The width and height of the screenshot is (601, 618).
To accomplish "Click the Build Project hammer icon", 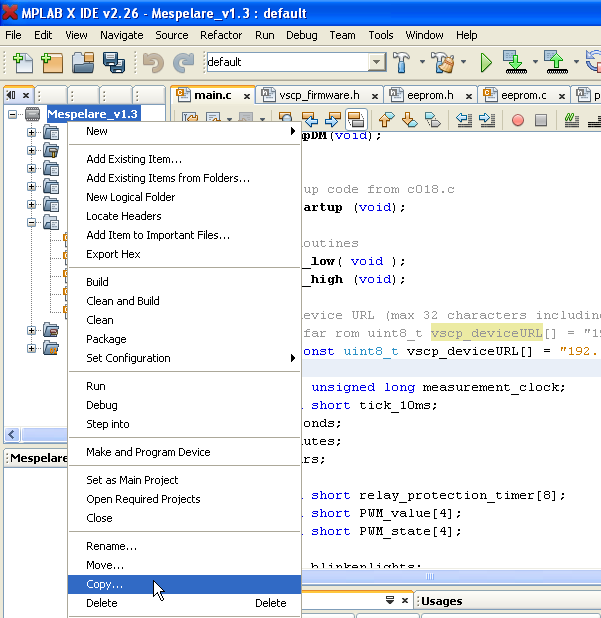I will click(x=403, y=62).
